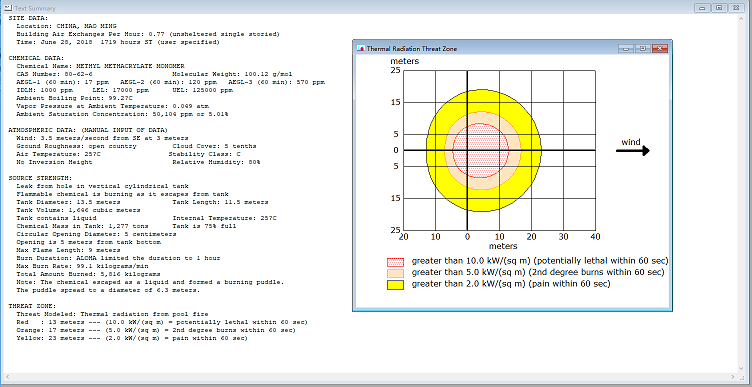Click the red 10.0 kW legend swatch

pyautogui.click(x=396, y=262)
